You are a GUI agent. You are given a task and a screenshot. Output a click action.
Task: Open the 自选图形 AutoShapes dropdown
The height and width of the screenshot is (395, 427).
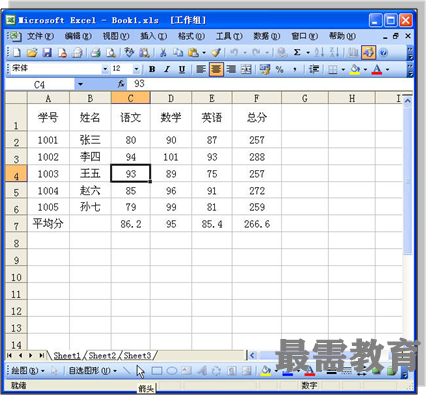click(92, 371)
